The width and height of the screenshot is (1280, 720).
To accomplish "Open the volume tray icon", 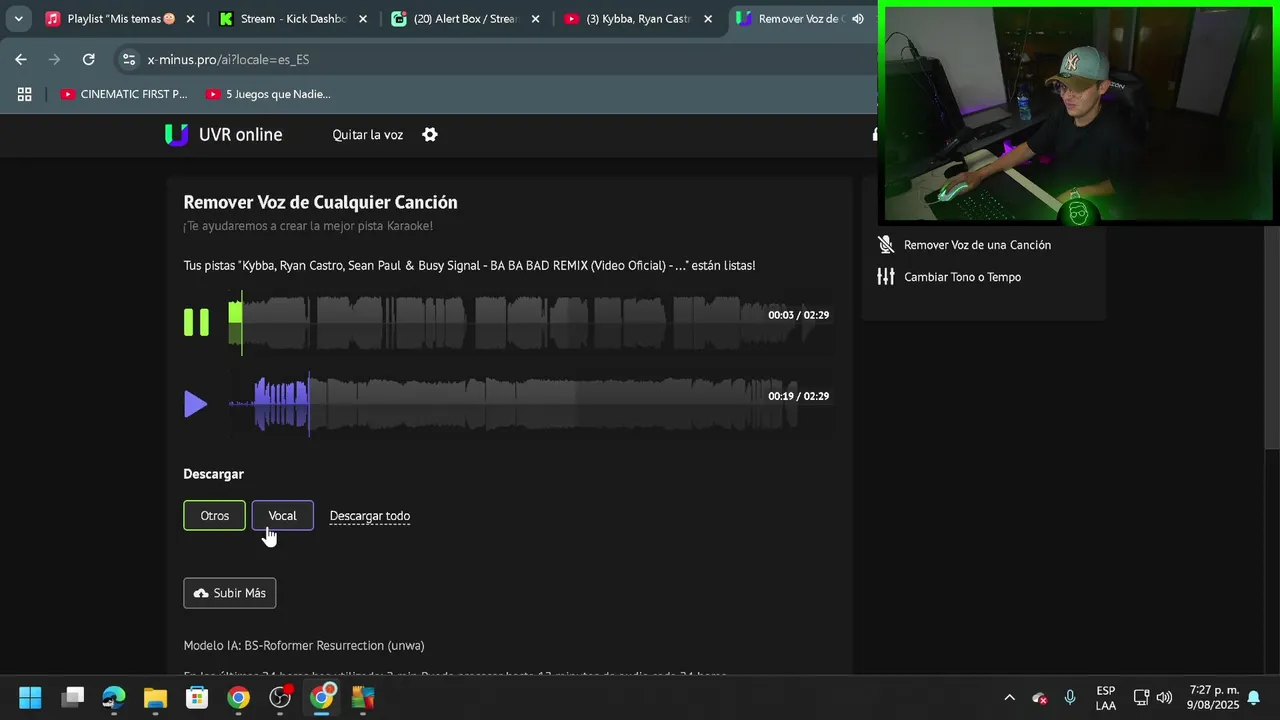I will click(1164, 697).
